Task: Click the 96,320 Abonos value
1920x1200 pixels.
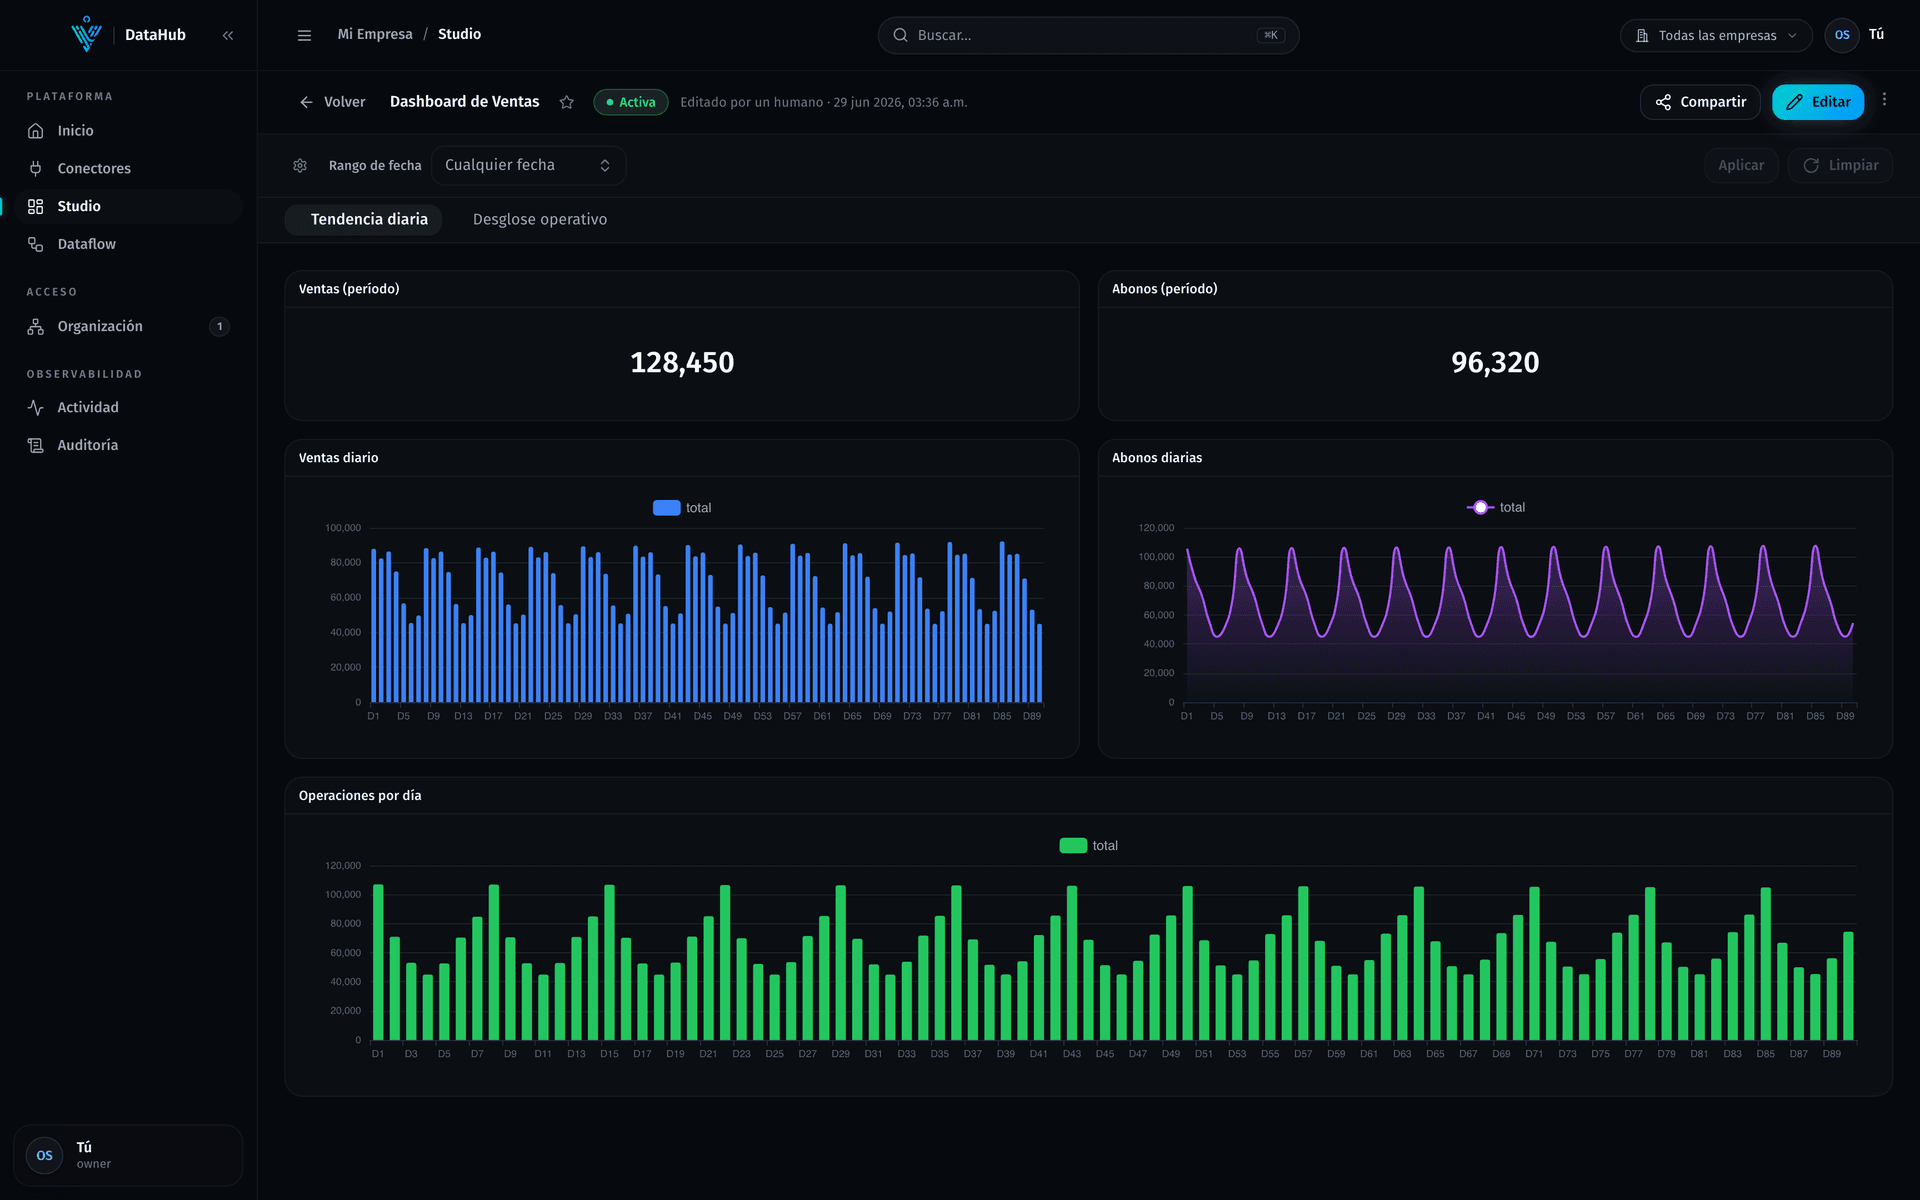Action: tap(1495, 362)
